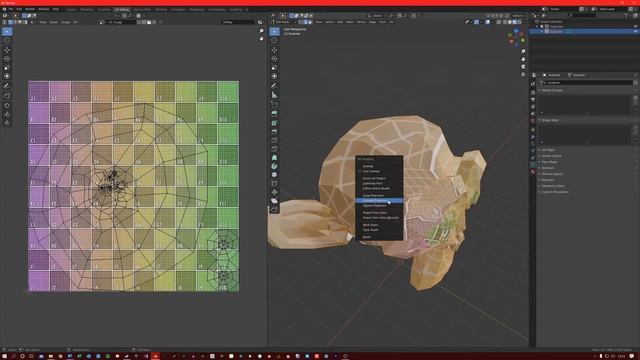Open the Texture Paint workspace tab
Image resolution: width=640 pixels, height=360 pixels.
coord(142,9)
